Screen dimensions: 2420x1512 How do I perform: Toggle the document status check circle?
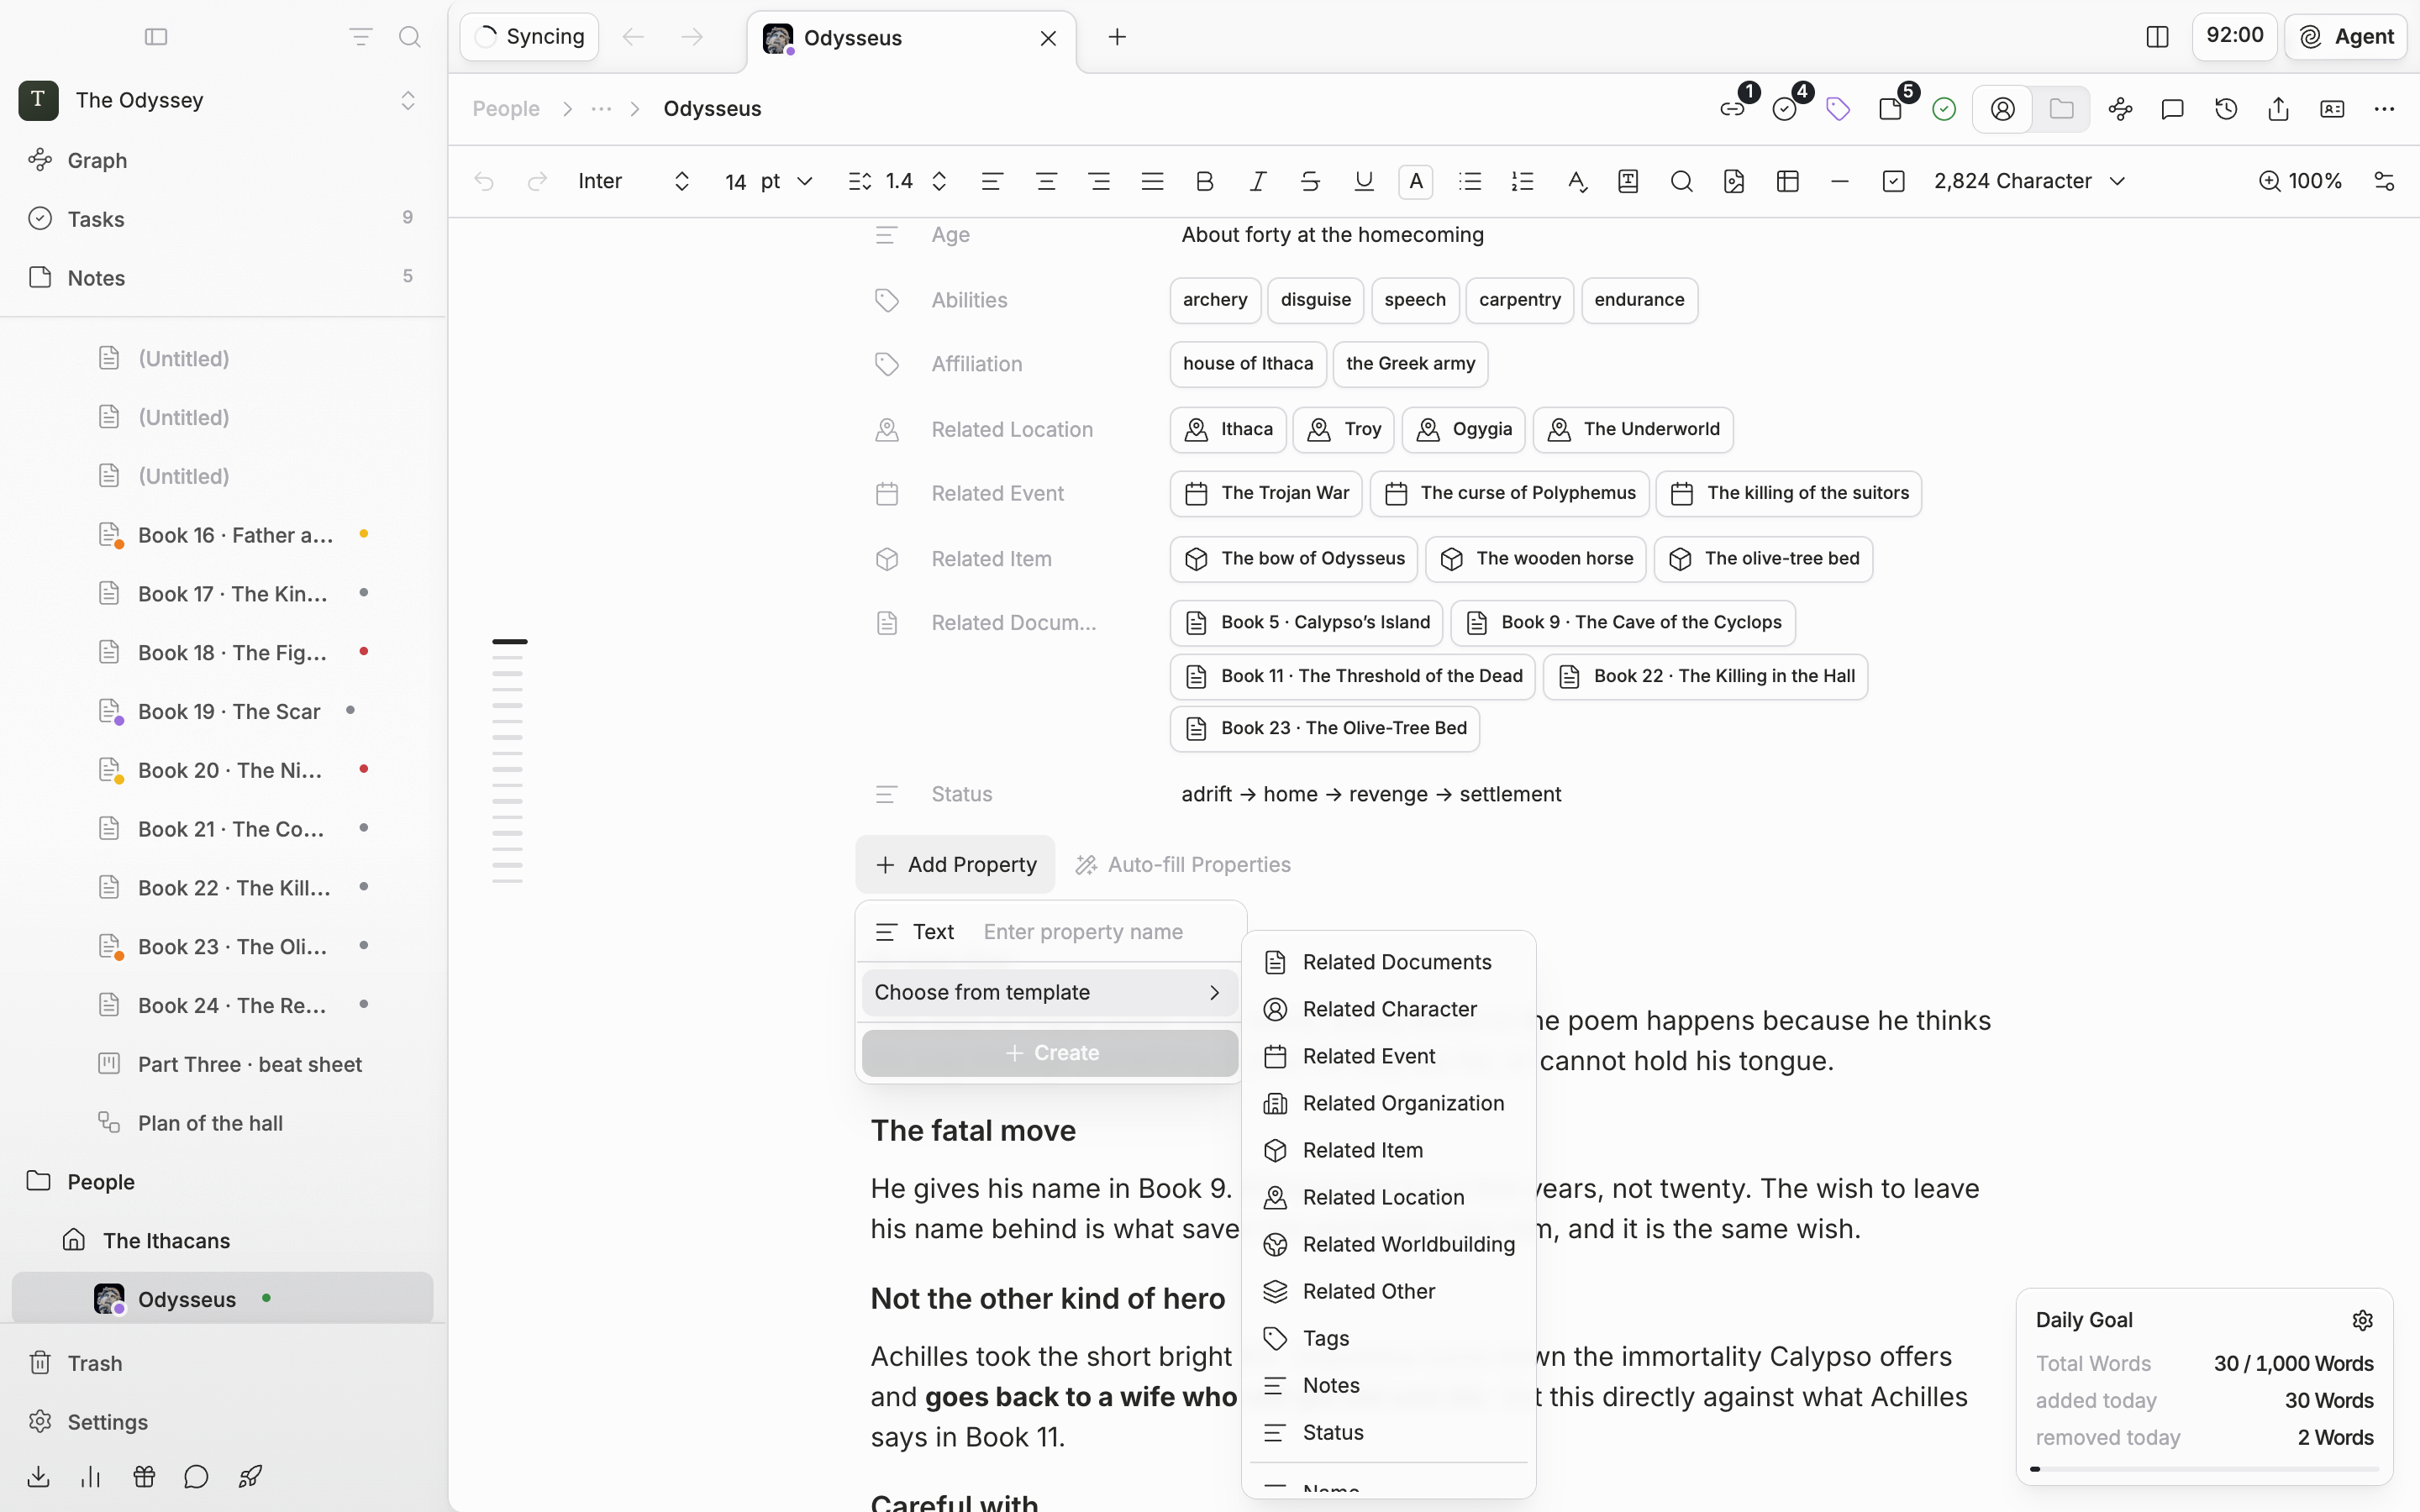pos(1943,109)
